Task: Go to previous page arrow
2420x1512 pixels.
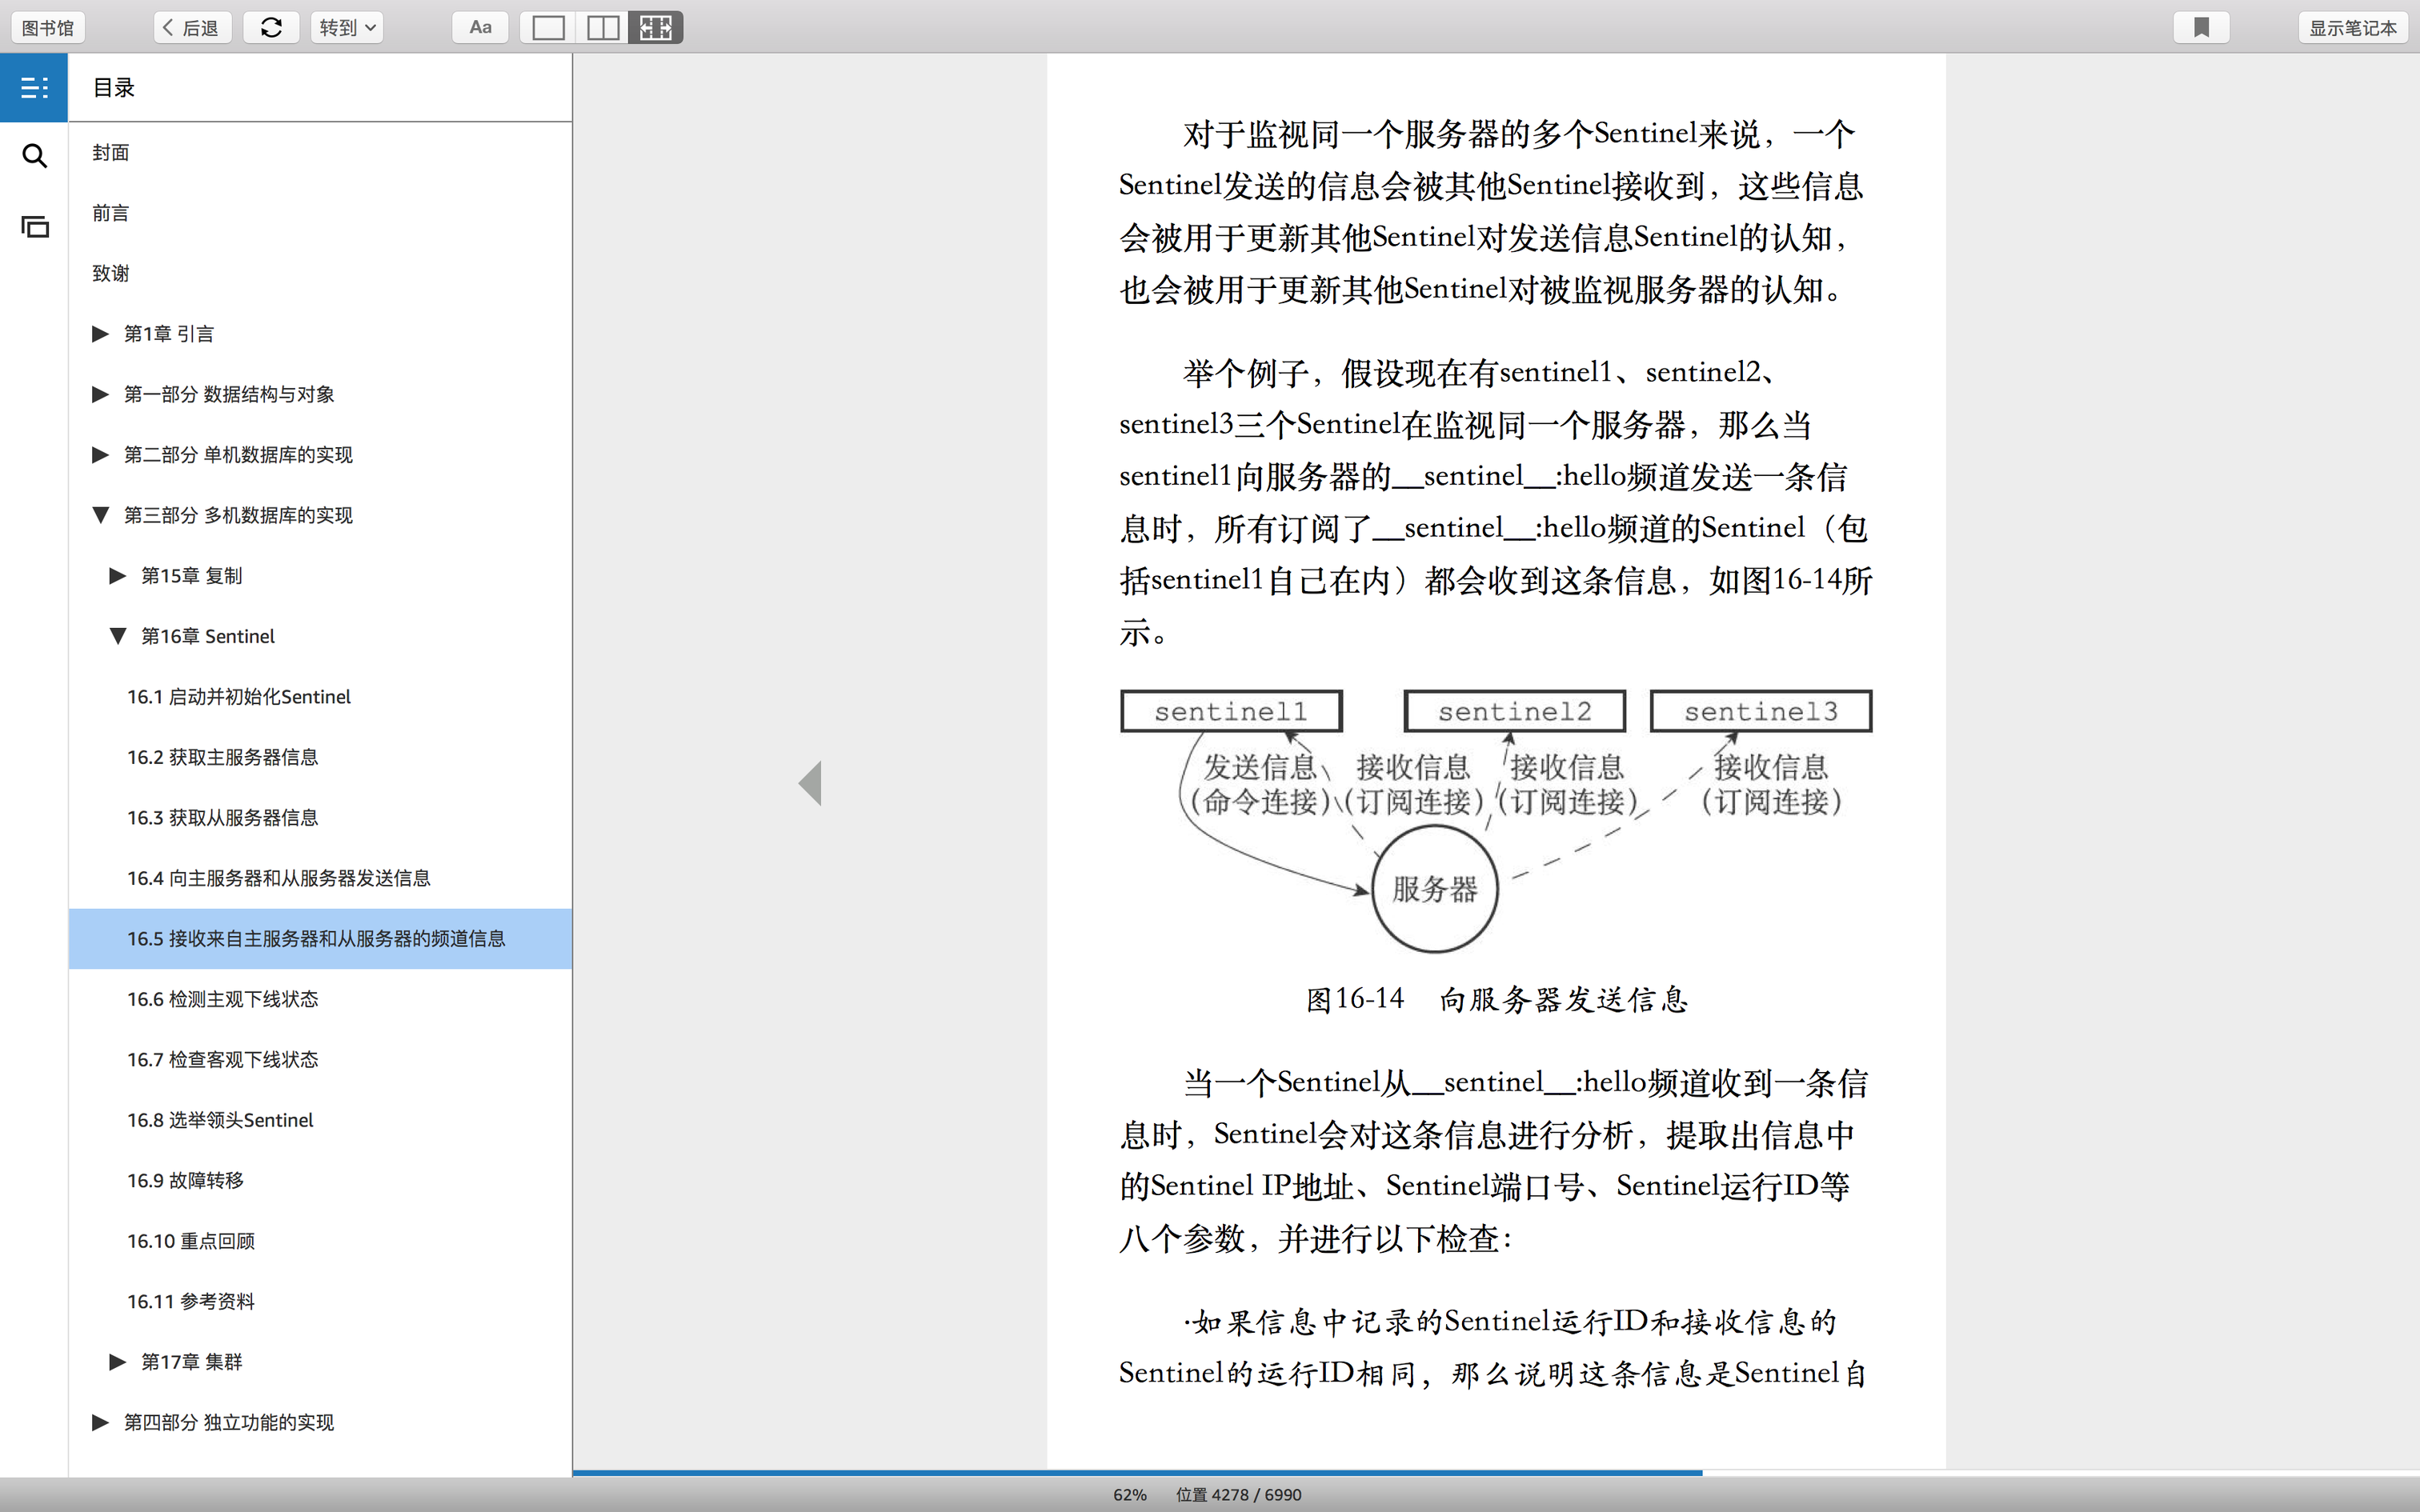Action: click(811, 783)
